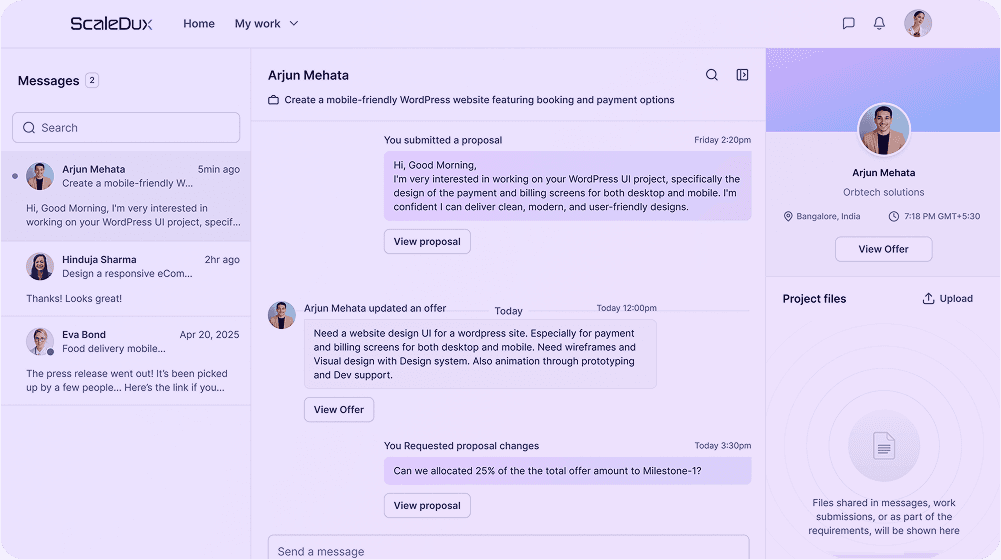Click the '2hr ago' timestamp
1001x560 pixels.
pyautogui.click(x=222, y=259)
